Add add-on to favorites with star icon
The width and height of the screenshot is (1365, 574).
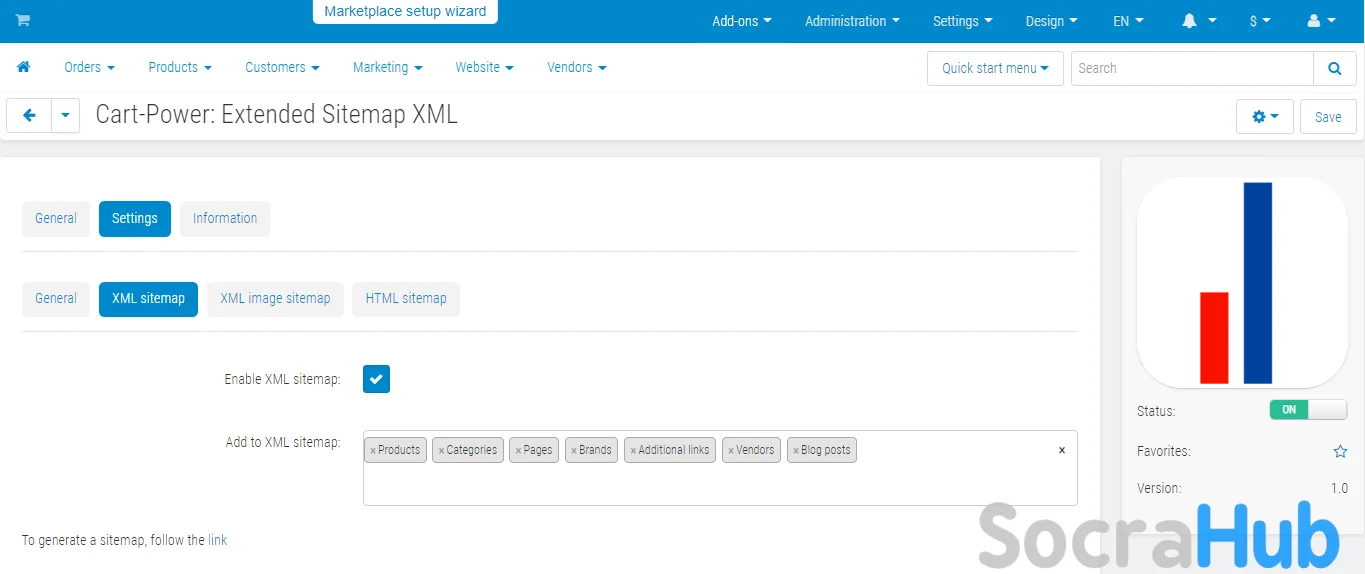tap(1340, 452)
